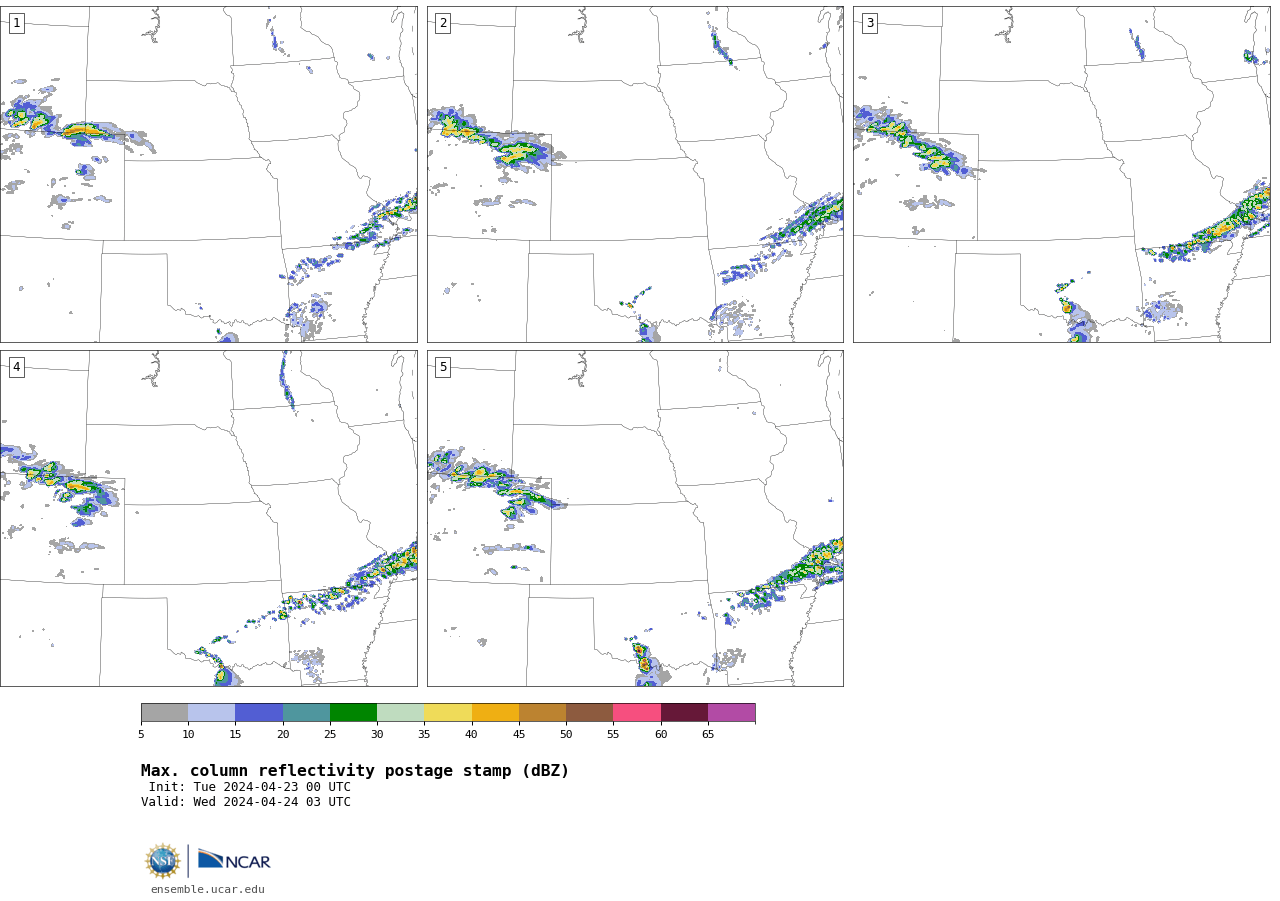
Task: Click the brown 50-55 dBZ swatch
Action: coord(590,713)
